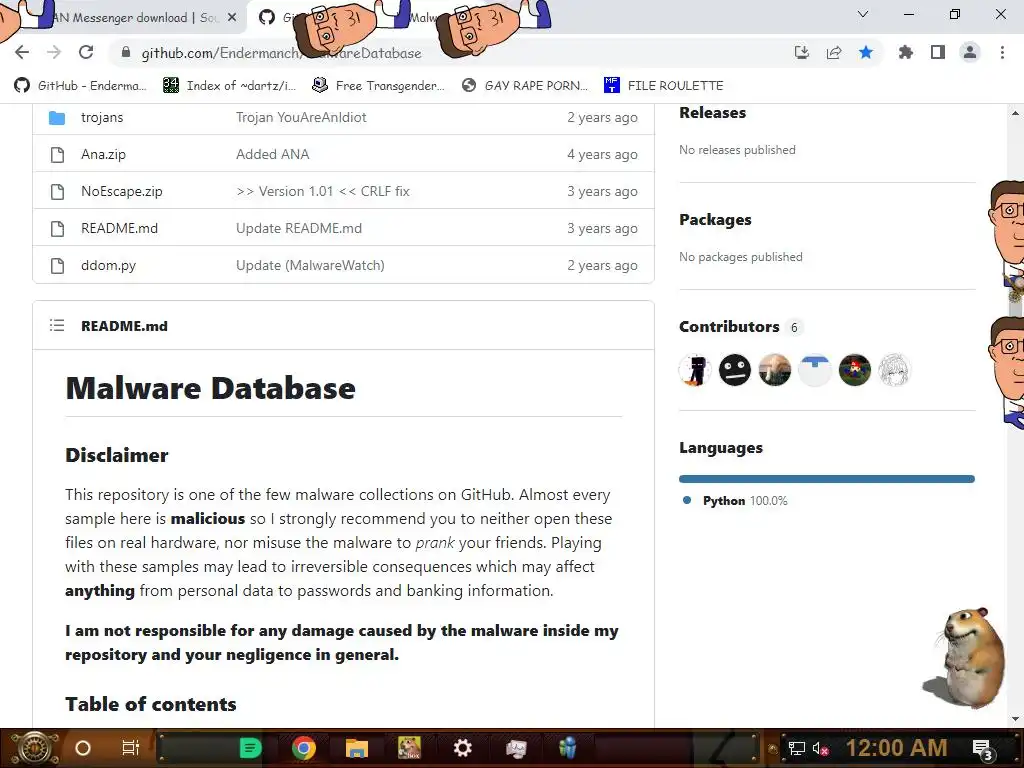Click the file icon beside ddom.py
Screen dimensions: 1024x768
coord(57,266)
